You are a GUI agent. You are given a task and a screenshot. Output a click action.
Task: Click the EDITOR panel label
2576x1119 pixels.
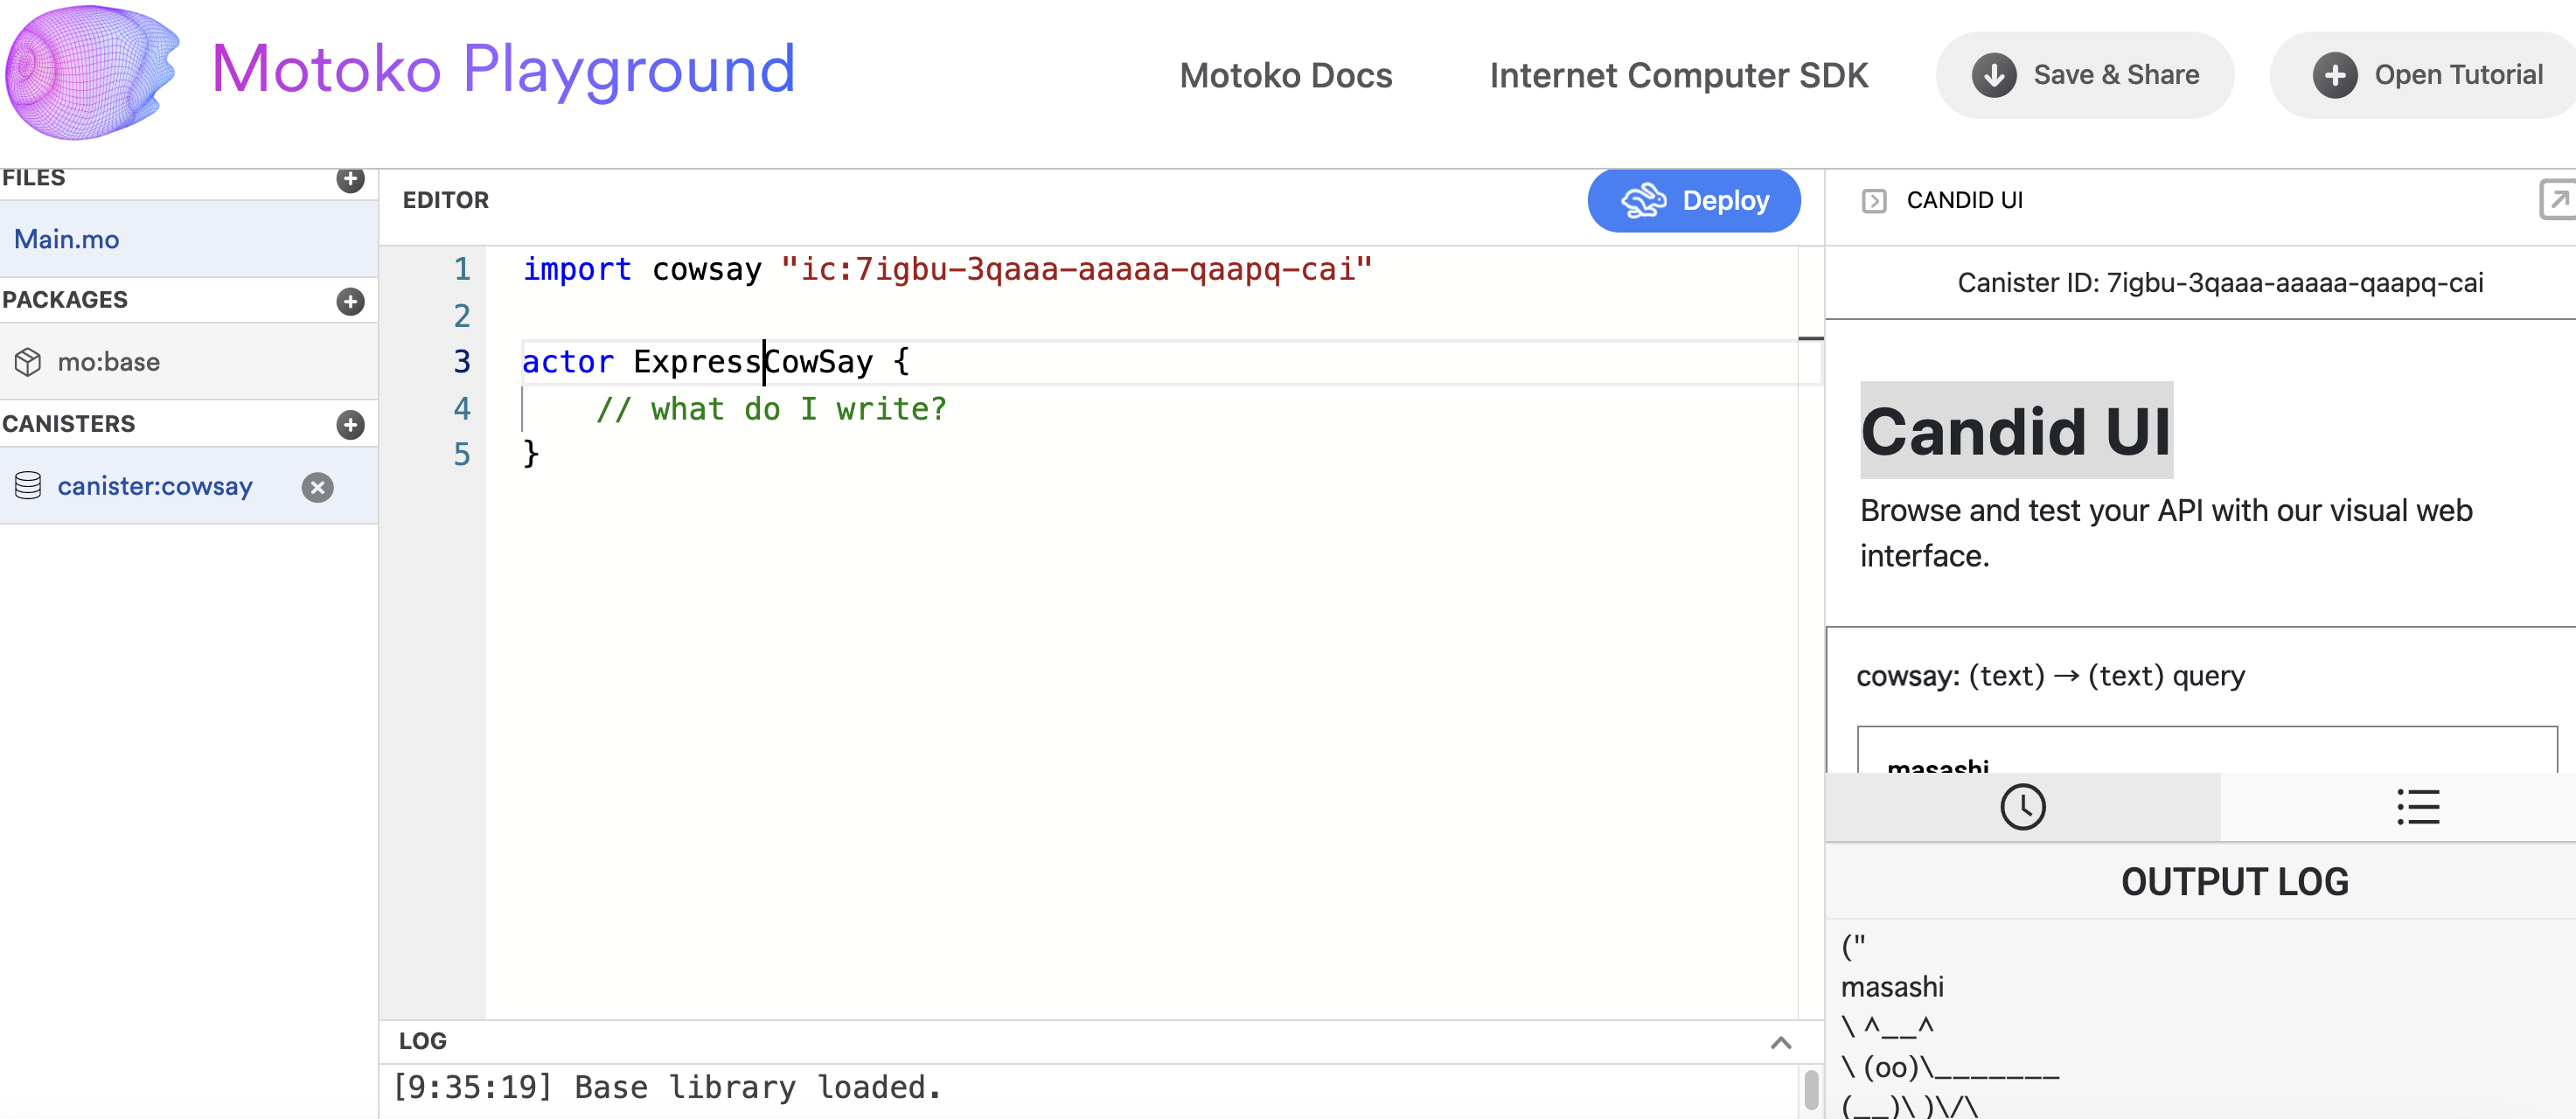click(445, 201)
